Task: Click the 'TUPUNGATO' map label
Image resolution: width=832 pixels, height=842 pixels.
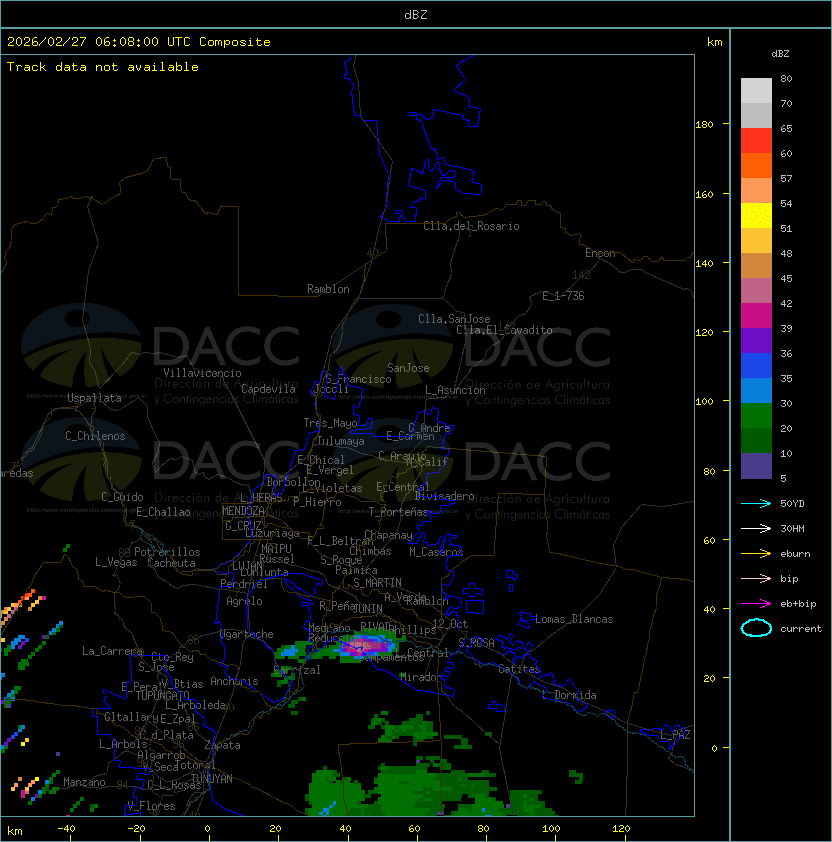Action: tap(163, 696)
